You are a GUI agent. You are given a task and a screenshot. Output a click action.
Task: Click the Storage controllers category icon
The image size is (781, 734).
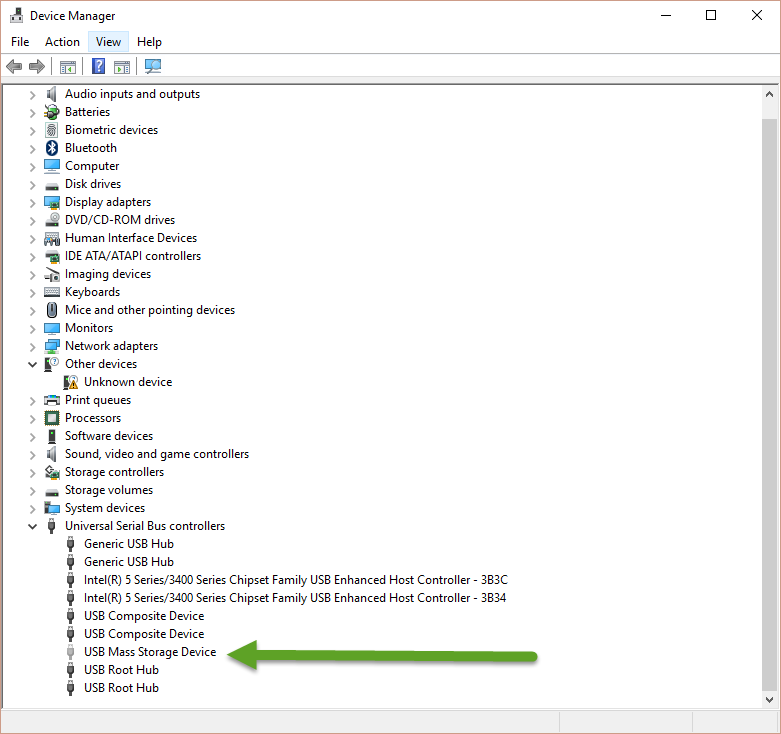pos(52,472)
